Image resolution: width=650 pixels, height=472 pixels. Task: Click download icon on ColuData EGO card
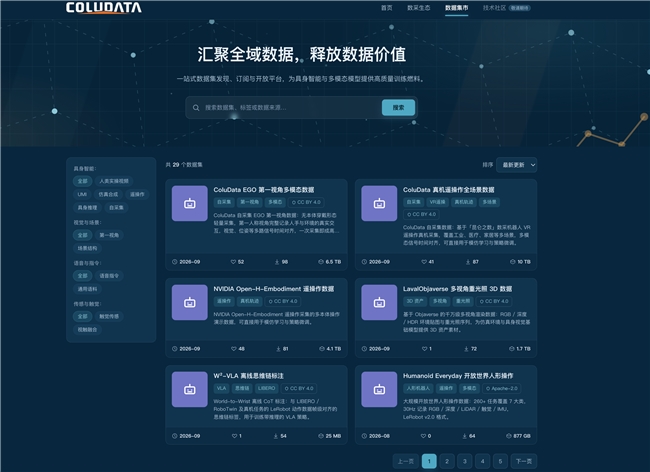[x=277, y=262]
